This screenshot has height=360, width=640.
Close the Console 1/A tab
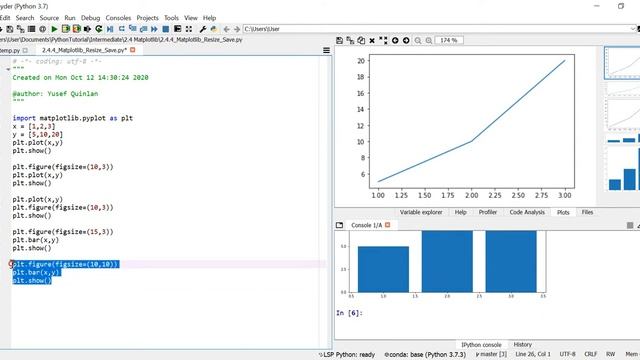pyautogui.click(x=388, y=225)
